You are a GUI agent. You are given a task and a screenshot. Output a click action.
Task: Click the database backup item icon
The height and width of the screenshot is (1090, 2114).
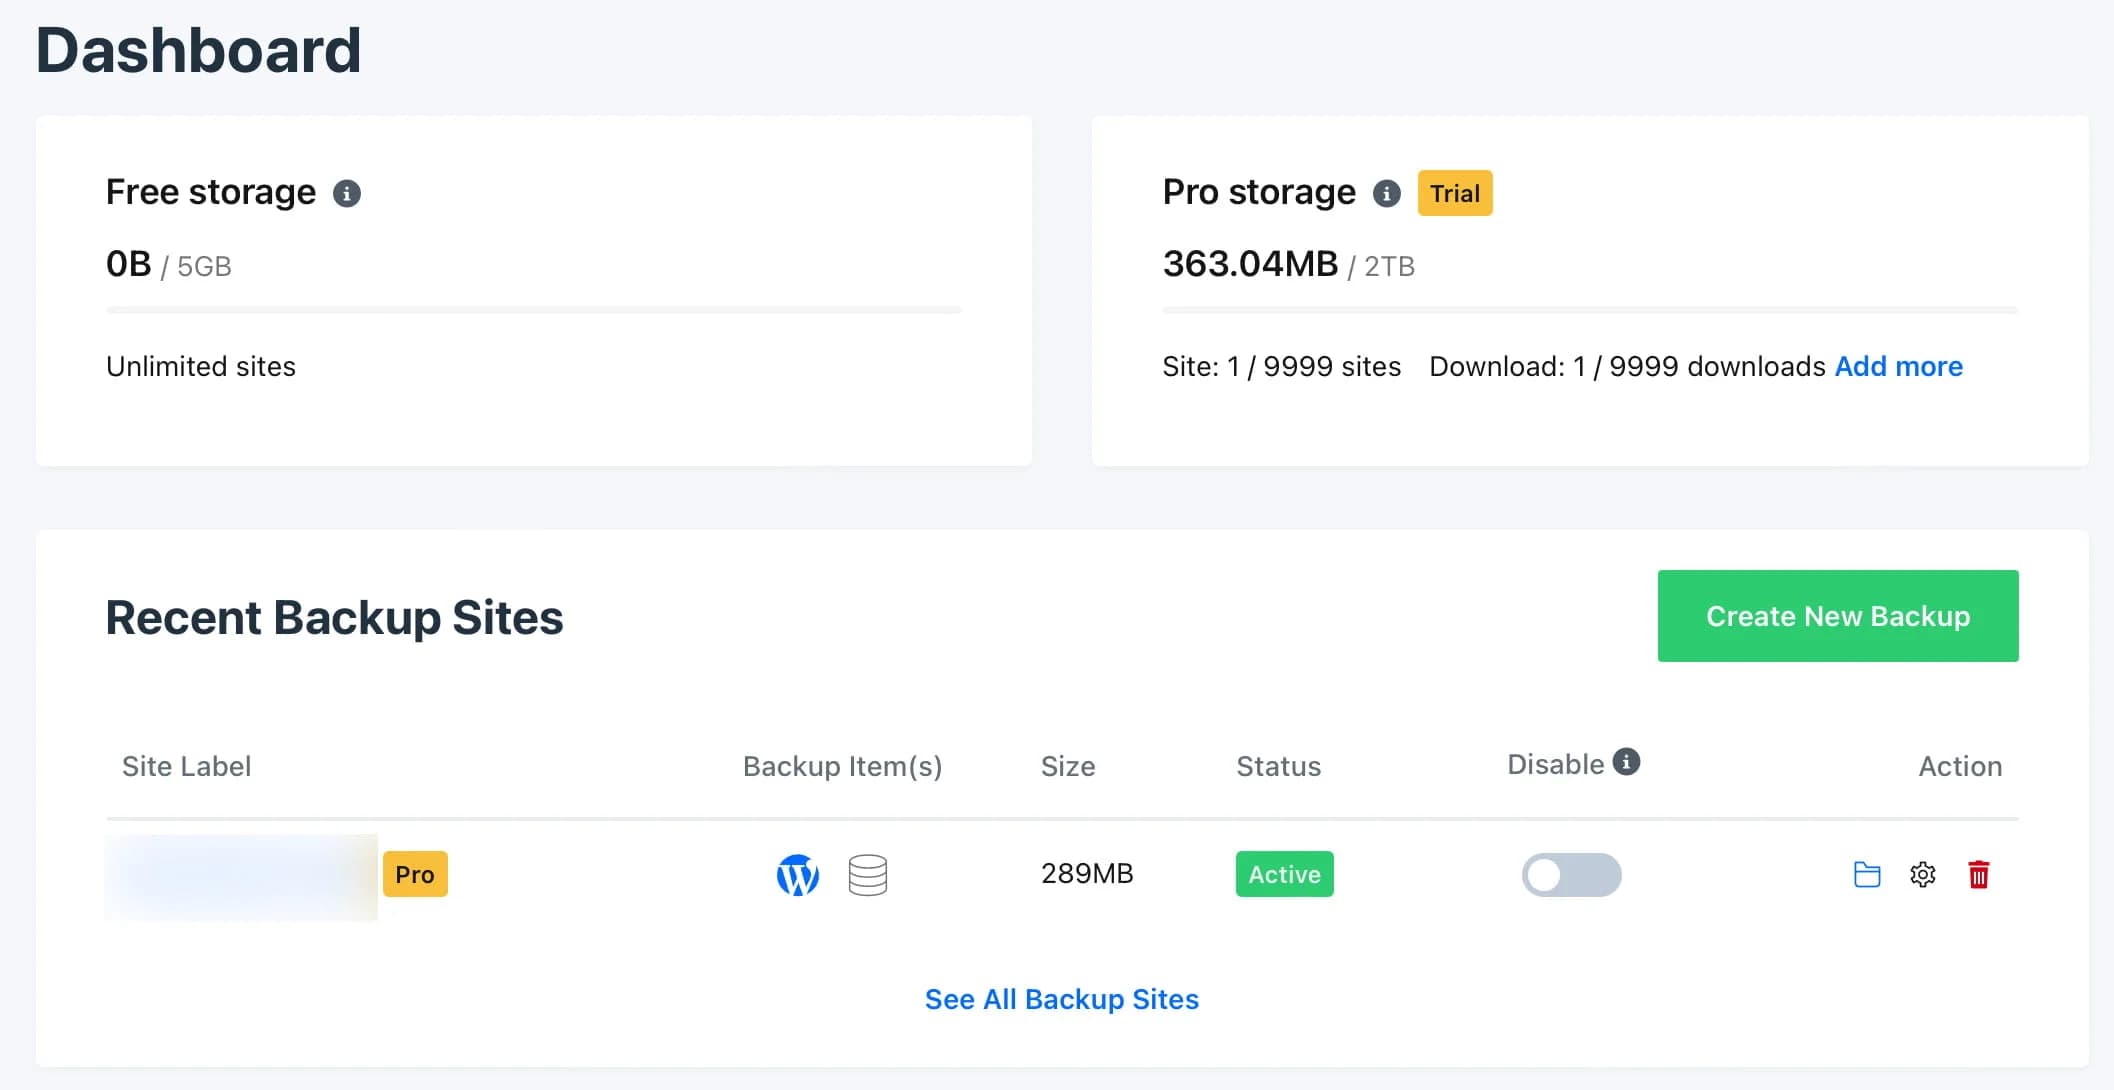click(x=868, y=874)
